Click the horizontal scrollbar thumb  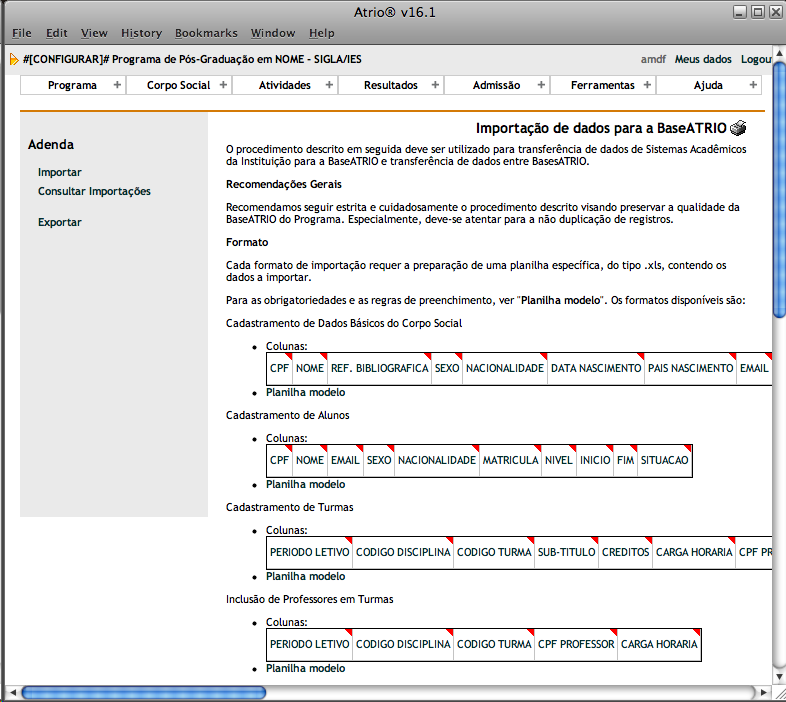tap(143, 692)
